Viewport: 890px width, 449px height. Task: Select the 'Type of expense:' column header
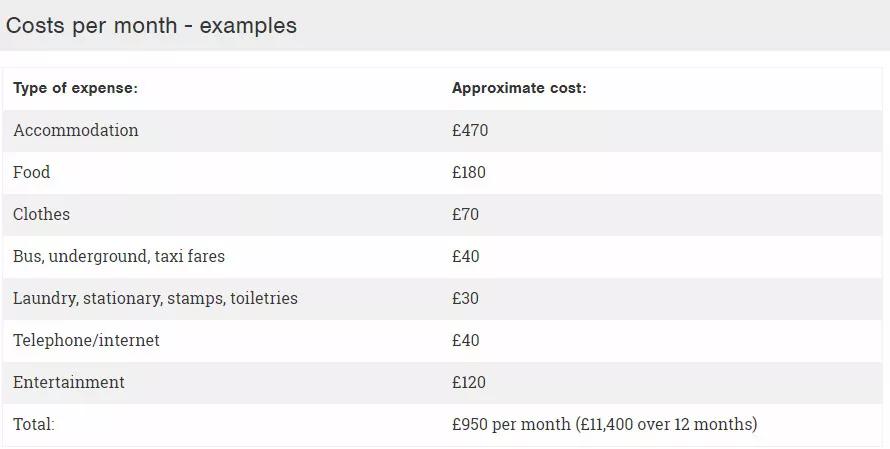[x=75, y=88]
